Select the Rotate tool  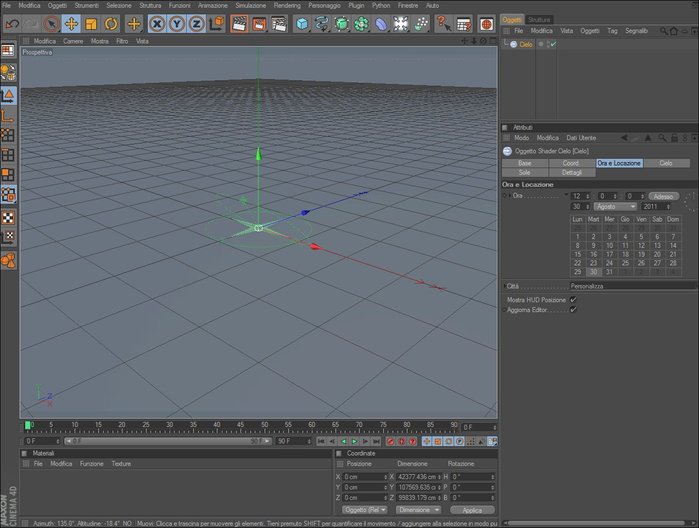tap(111, 24)
